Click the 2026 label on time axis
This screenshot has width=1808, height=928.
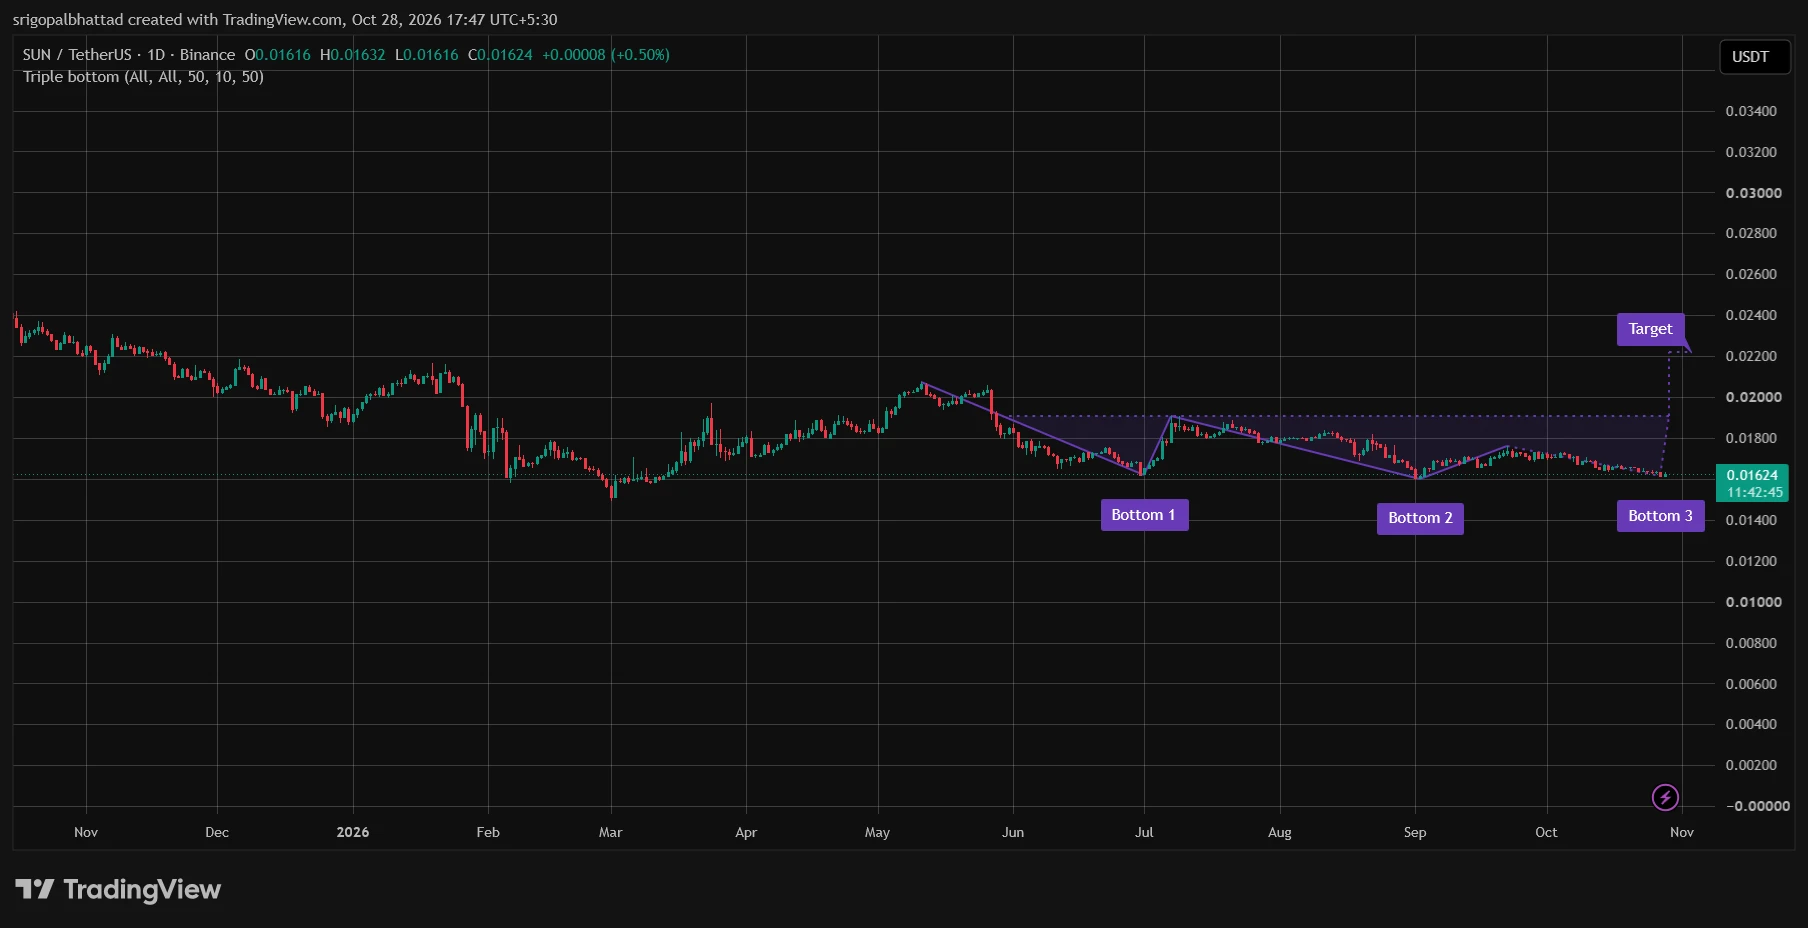coord(353,832)
